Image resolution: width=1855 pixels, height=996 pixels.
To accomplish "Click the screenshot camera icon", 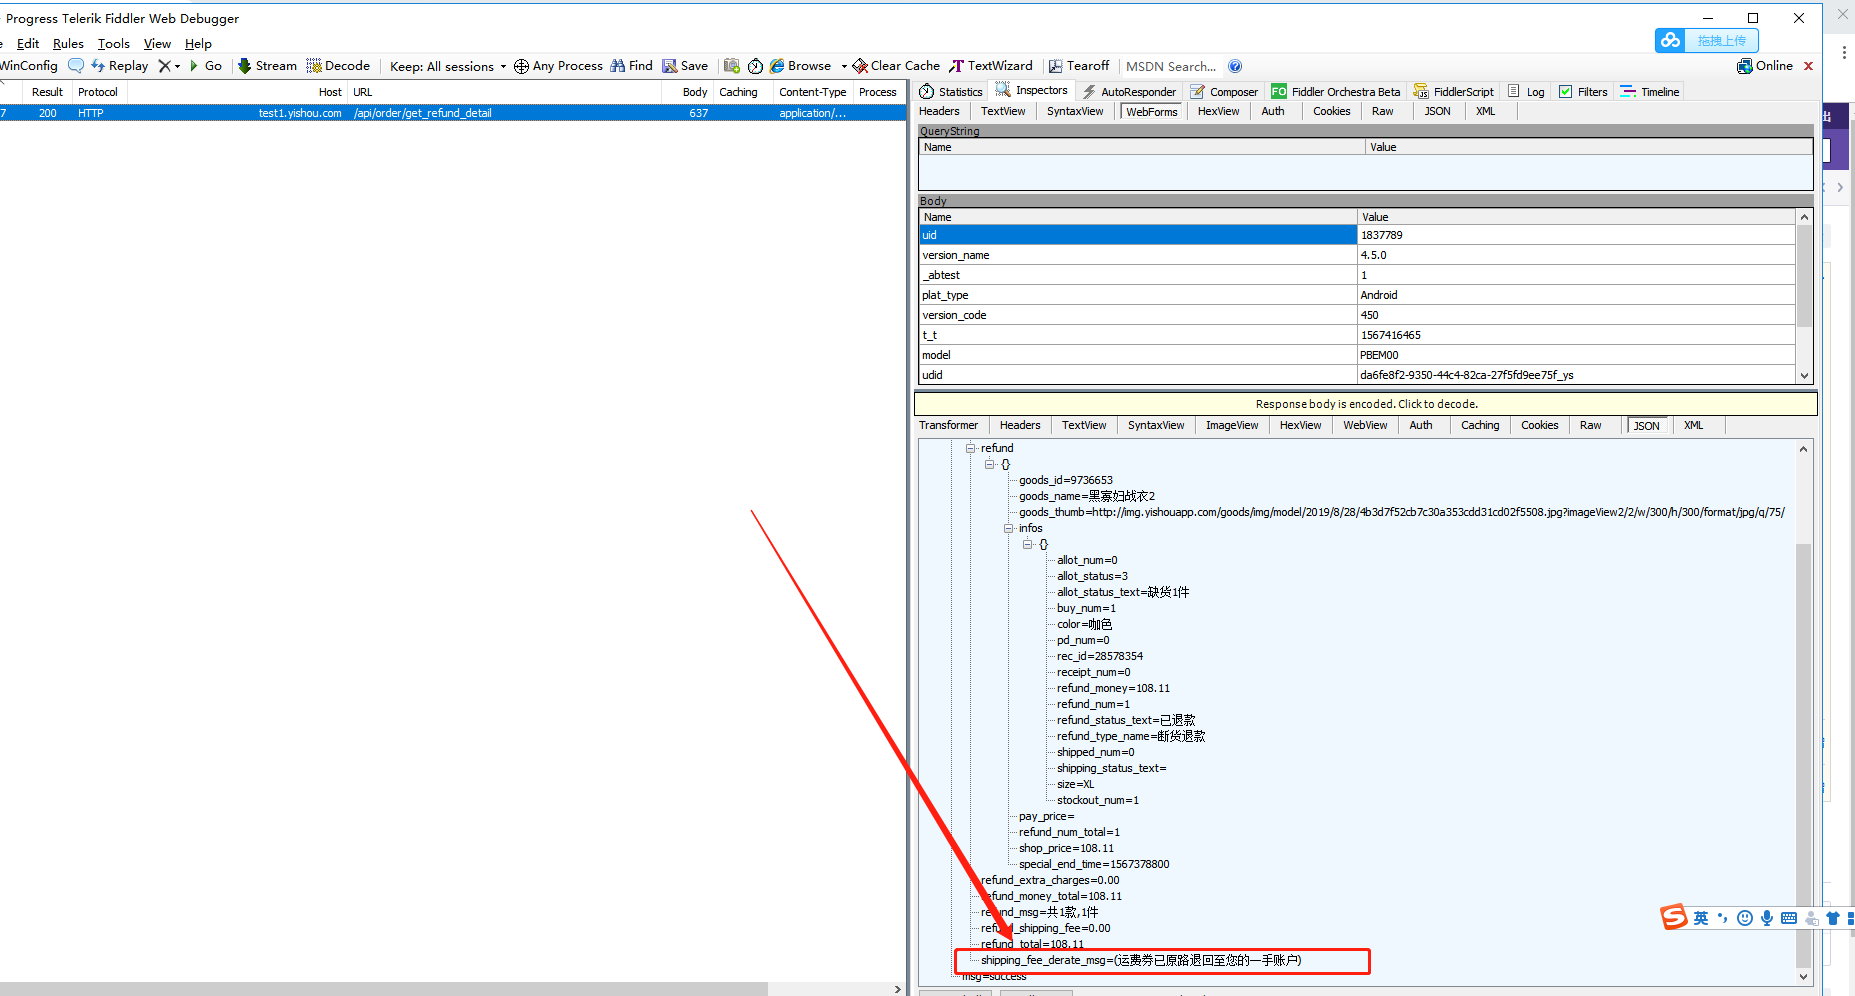I will tap(732, 66).
